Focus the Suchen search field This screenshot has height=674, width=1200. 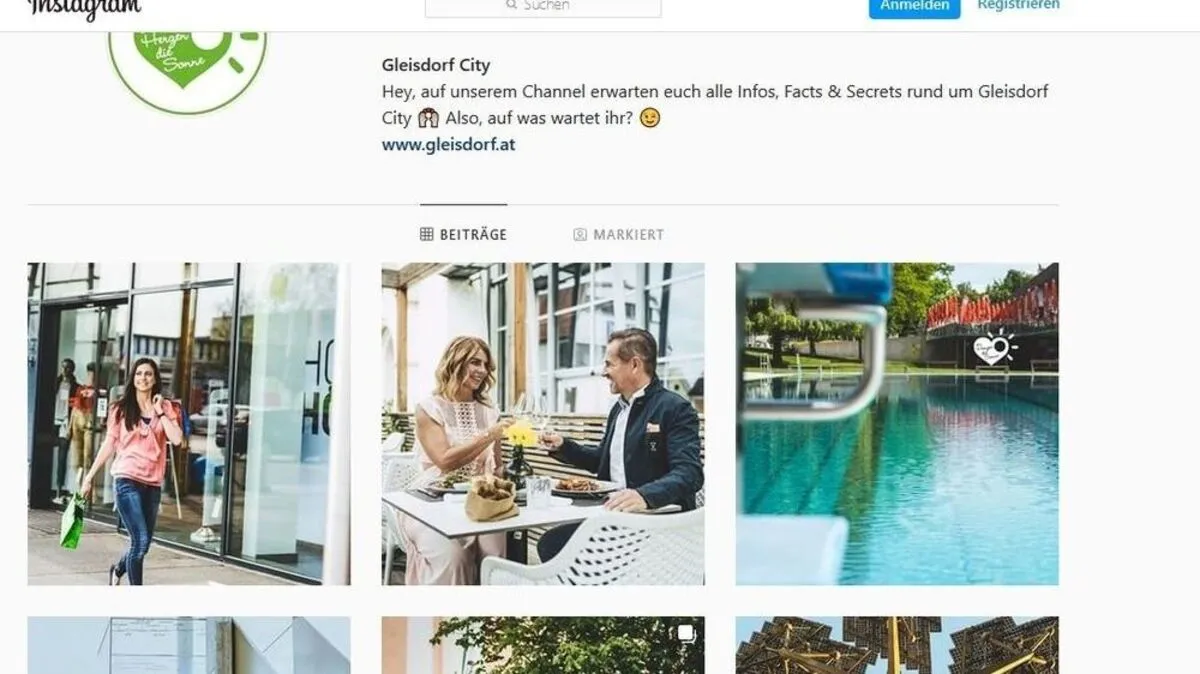pos(543,8)
